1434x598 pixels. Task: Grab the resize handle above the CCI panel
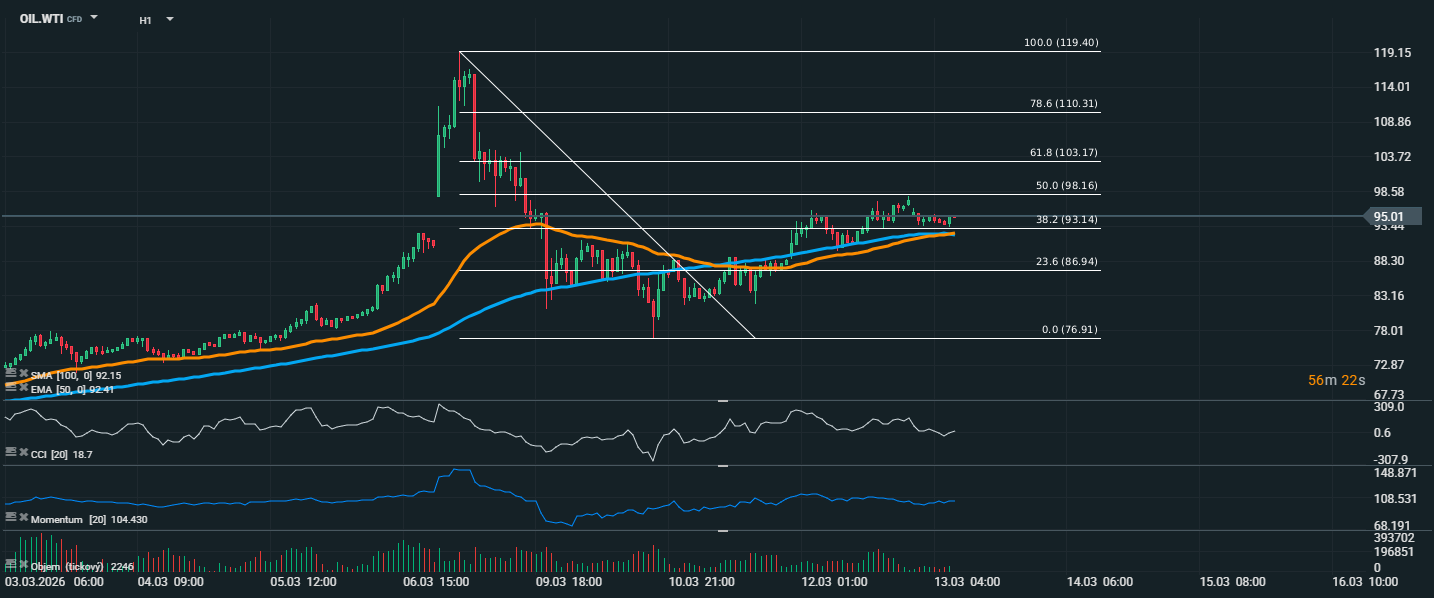coord(722,400)
